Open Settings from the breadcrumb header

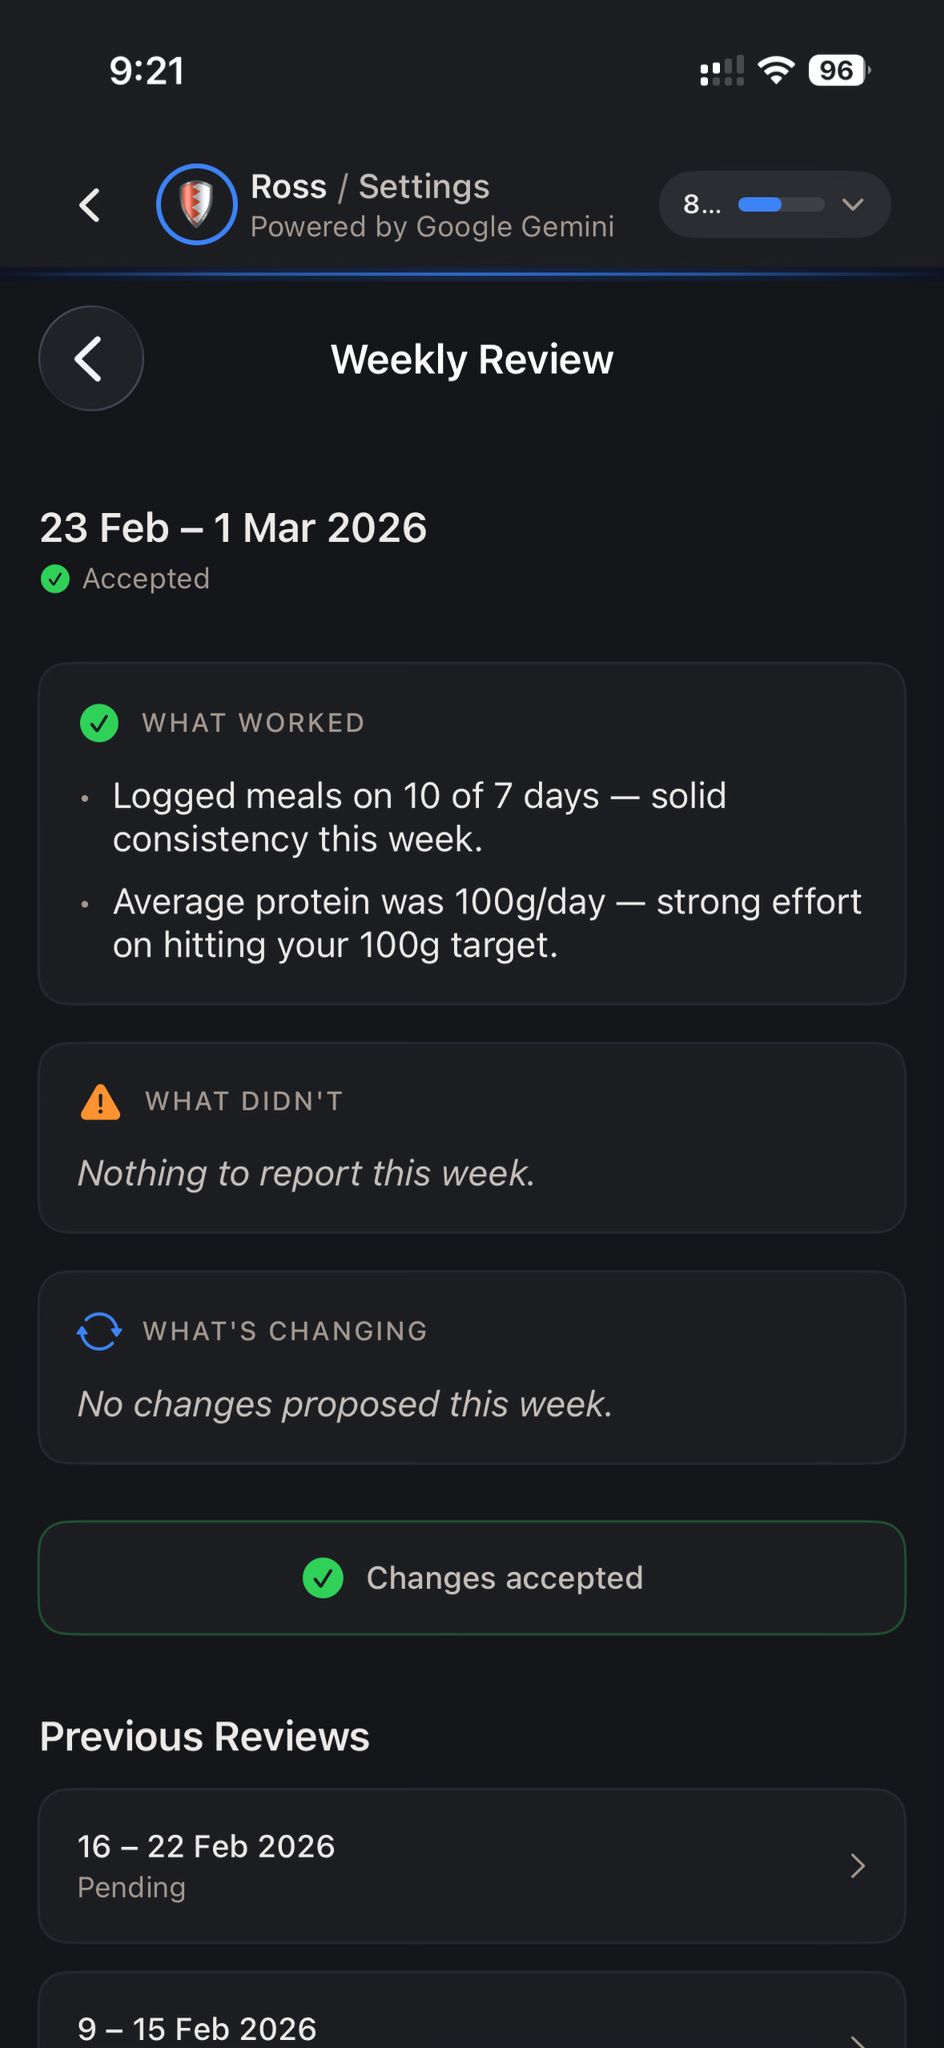click(423, 186)
